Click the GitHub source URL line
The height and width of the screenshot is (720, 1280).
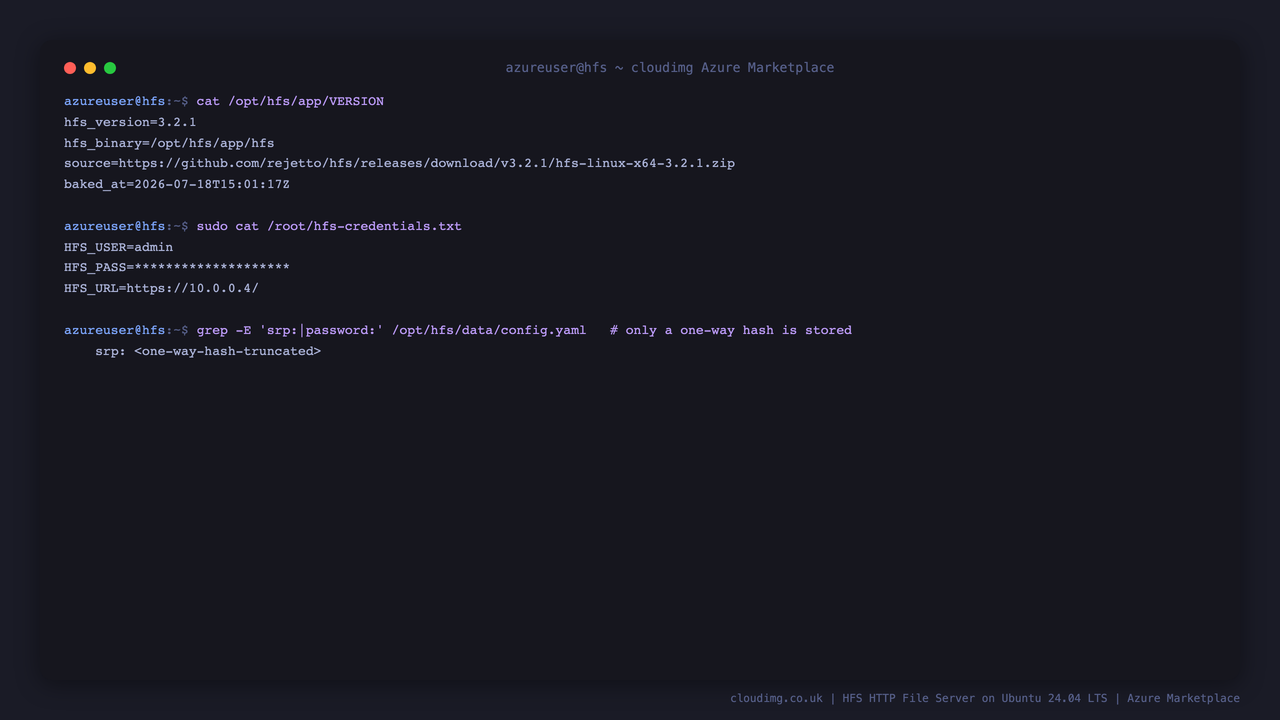coord(399,163)
